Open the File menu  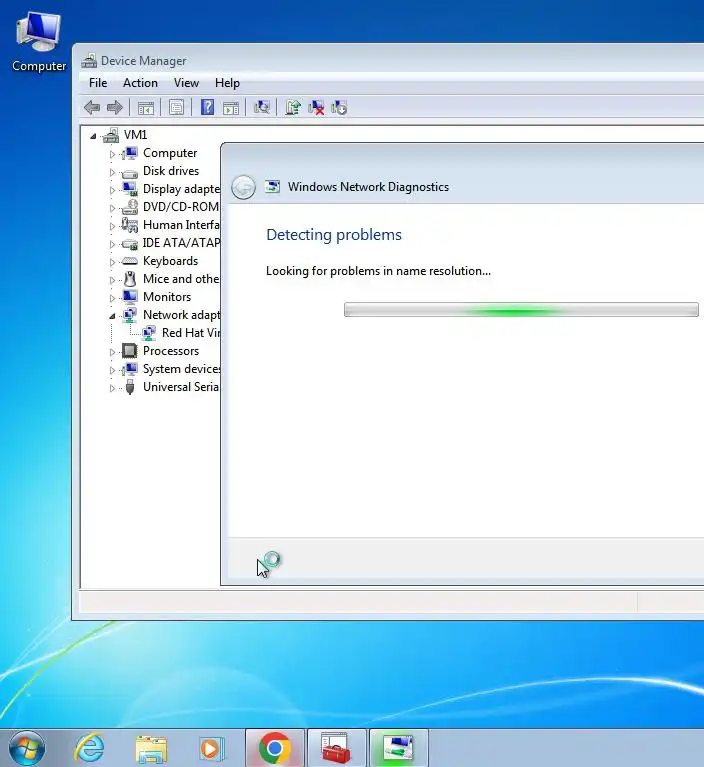[x=98, y=83]
